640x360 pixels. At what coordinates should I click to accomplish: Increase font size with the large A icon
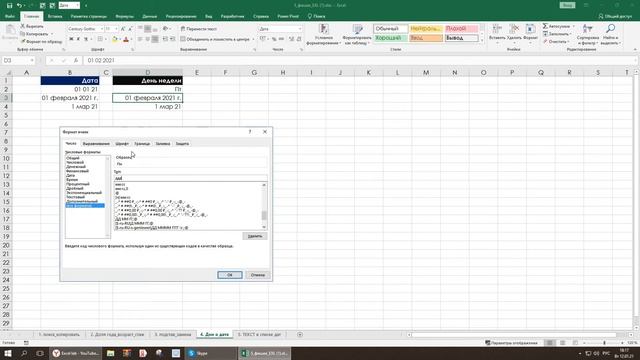(x=123, y=29)
